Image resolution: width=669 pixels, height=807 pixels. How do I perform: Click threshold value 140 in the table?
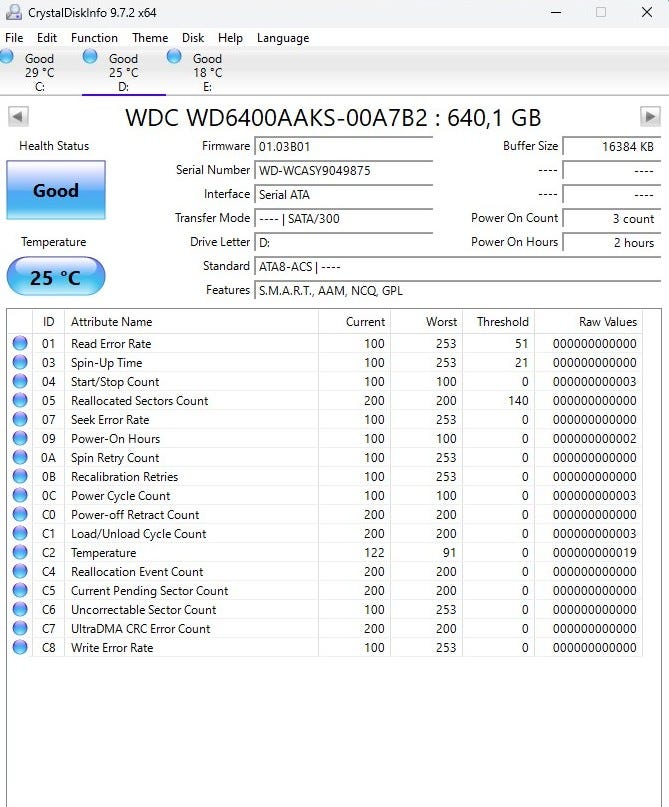518,400
